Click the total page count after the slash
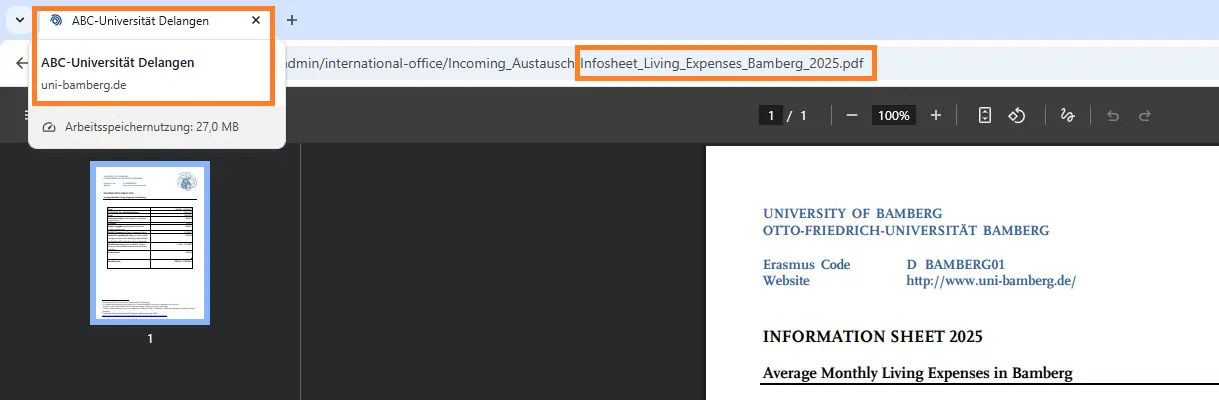This screenshot has width=1219, height=400. click(803, 116)
